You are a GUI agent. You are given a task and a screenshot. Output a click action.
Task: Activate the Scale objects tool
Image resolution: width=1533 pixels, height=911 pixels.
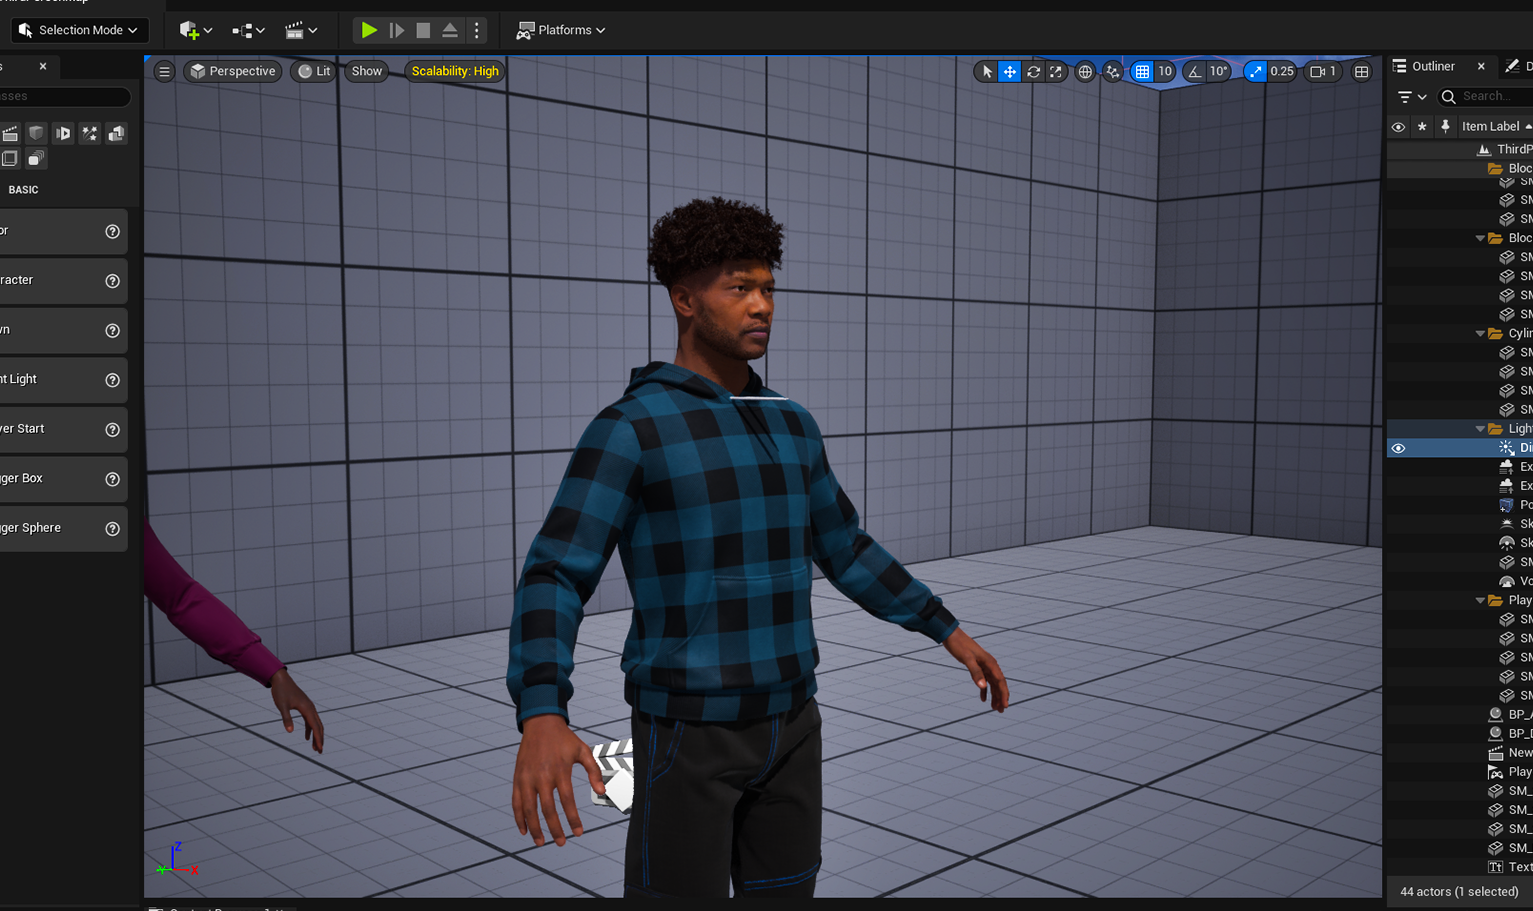tap(1056, 71)
